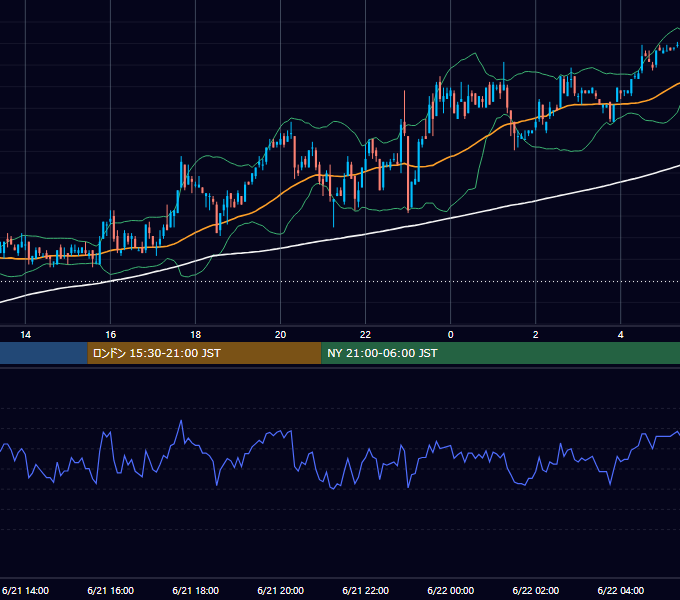This screenshot has width=680, height=600.
Task: Click the 18 hour axis label
Action: pyautogui.click(x=196, y=335)
